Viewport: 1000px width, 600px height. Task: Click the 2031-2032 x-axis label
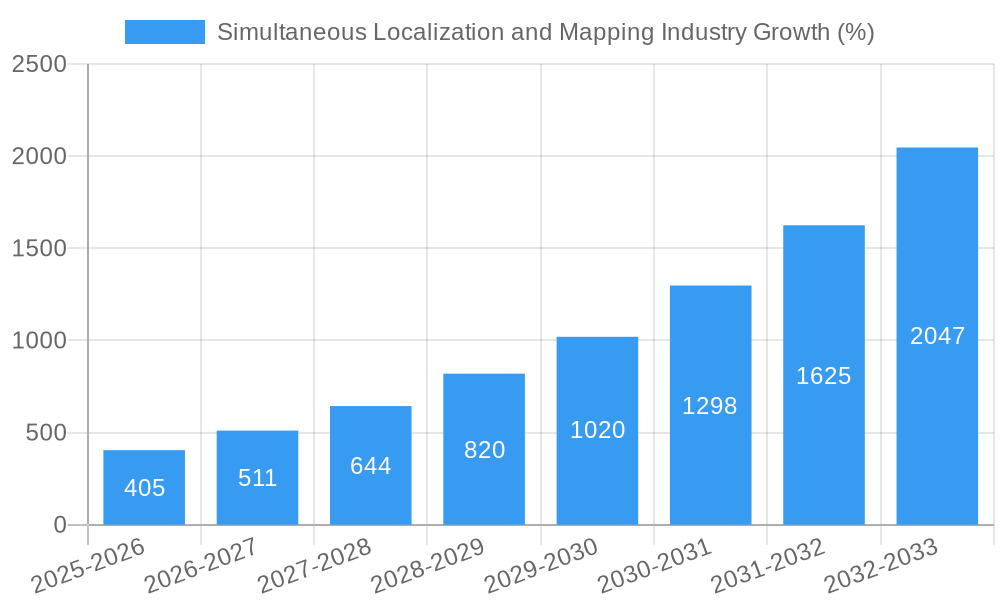tap(769, 565)
